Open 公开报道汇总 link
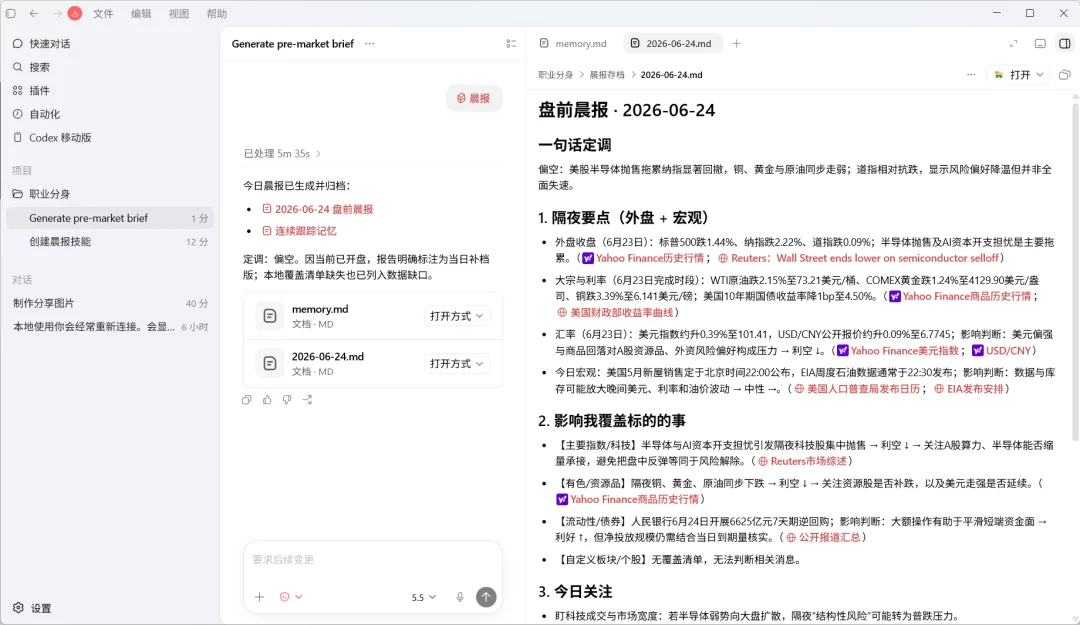This screenshot has width=1080, height=625. [x=823, y=537]
